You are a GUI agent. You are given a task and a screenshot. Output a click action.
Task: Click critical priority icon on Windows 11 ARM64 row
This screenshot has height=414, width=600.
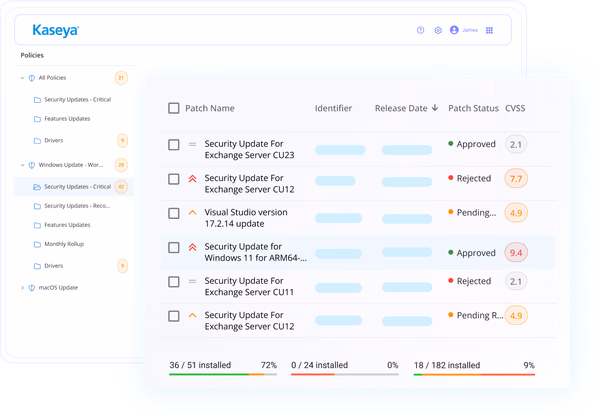192,247
